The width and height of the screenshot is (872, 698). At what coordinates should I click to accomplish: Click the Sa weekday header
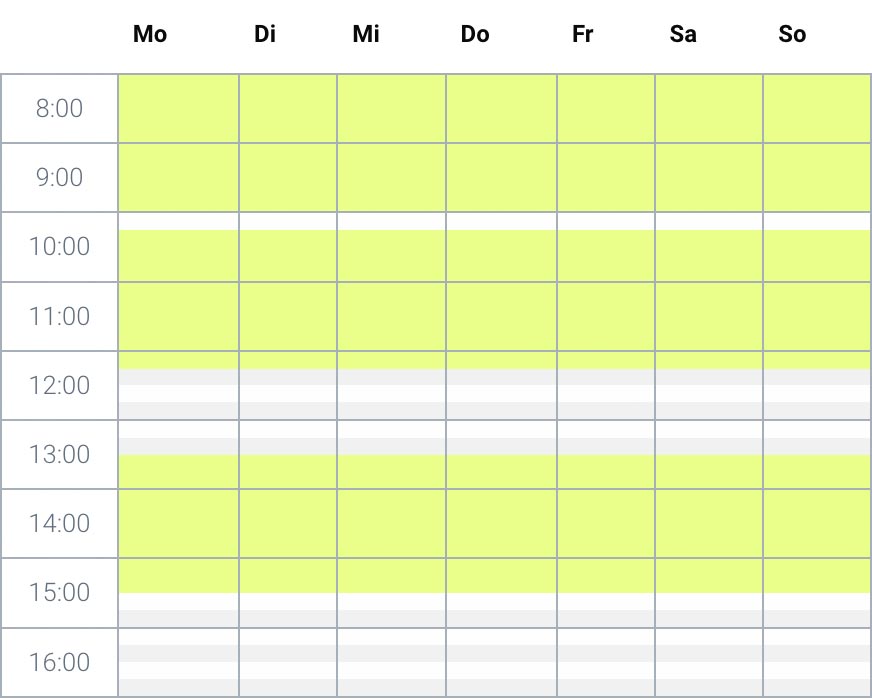tap(683, 35)
